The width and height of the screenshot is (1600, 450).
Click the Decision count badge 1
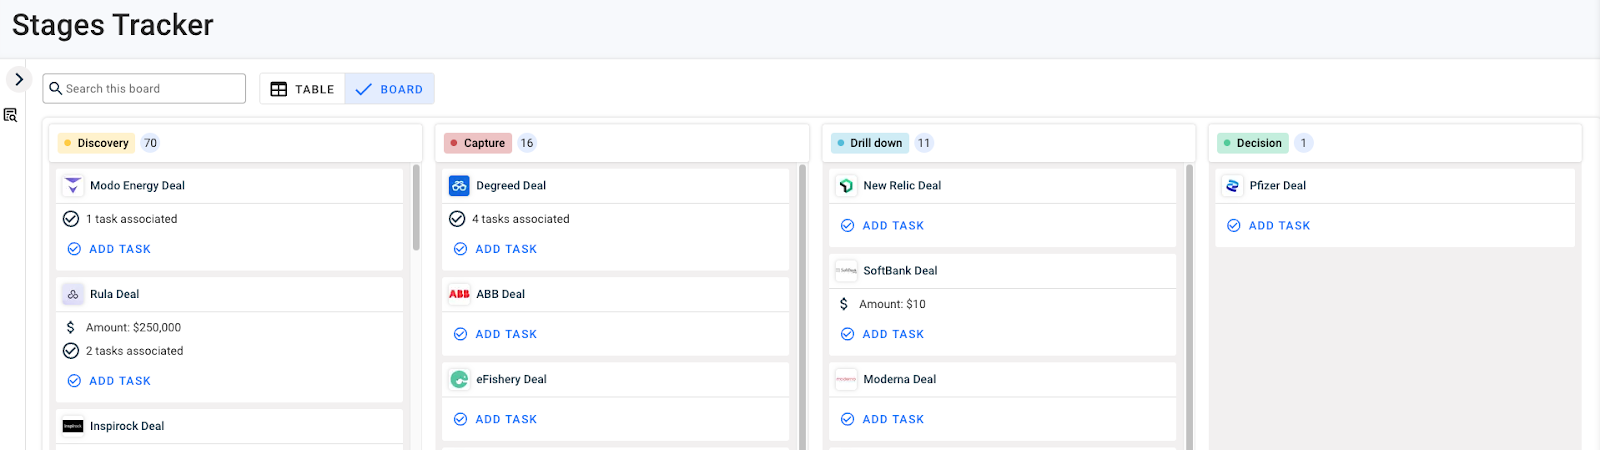click(1303, 143)
